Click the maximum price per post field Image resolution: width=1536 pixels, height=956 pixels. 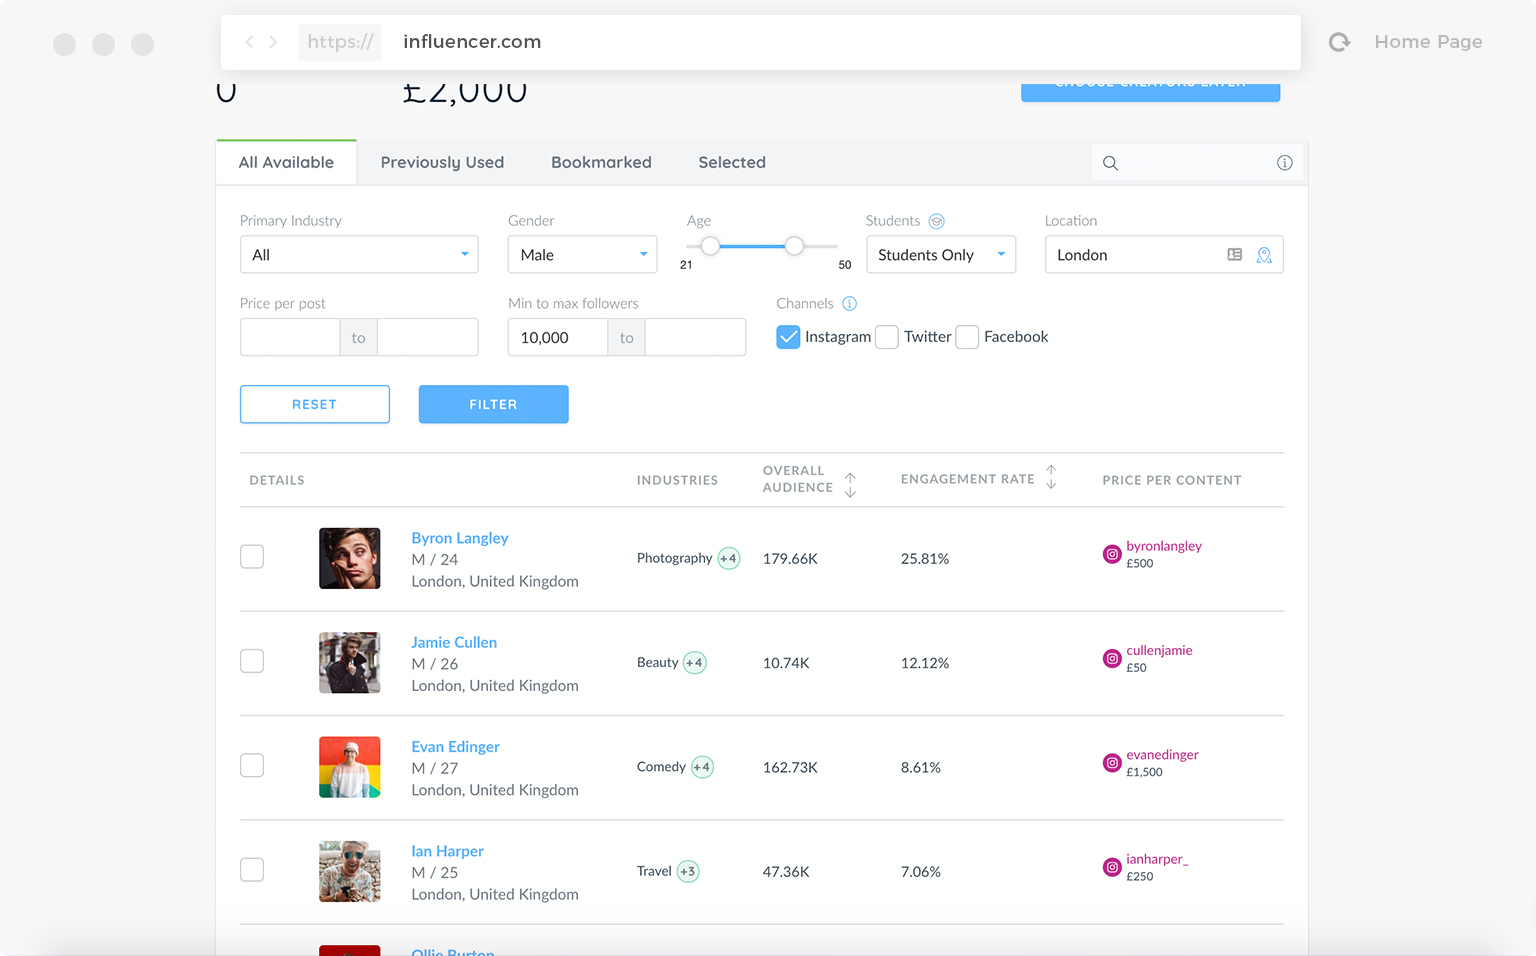tap(428, 338)
